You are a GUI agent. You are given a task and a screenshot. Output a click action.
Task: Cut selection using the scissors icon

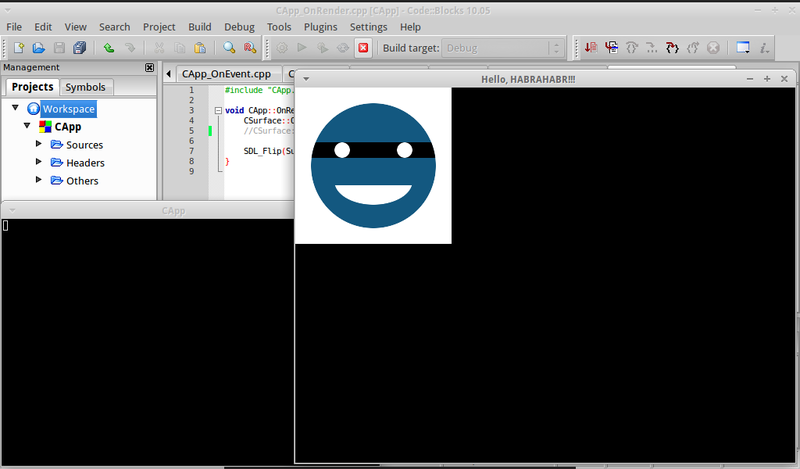point(159,48)
